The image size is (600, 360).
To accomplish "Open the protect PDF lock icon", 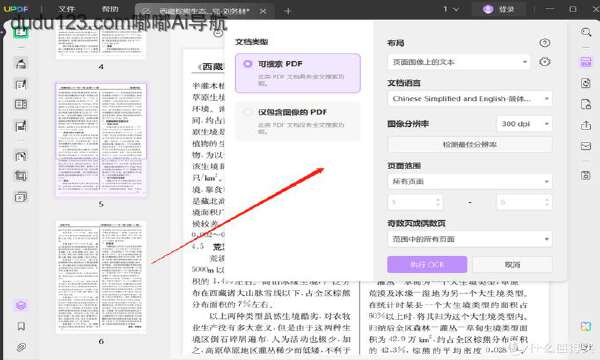I will [x=586, y=104].
